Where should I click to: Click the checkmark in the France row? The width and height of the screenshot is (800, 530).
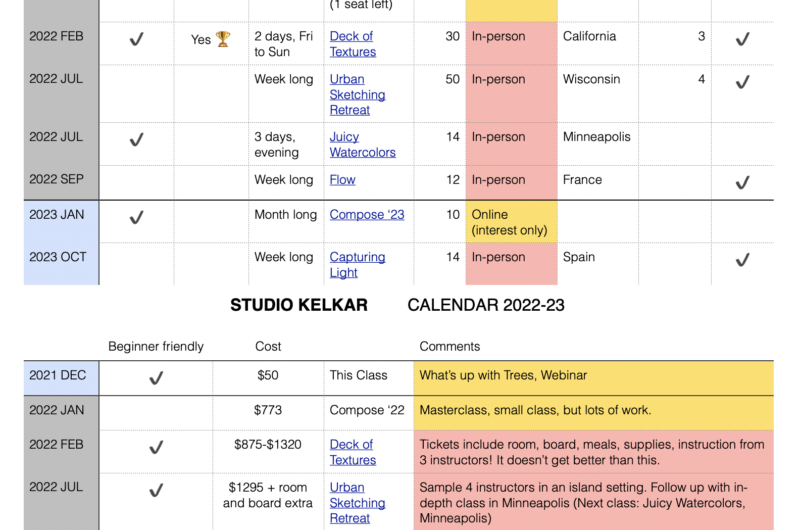coord(742,182)
